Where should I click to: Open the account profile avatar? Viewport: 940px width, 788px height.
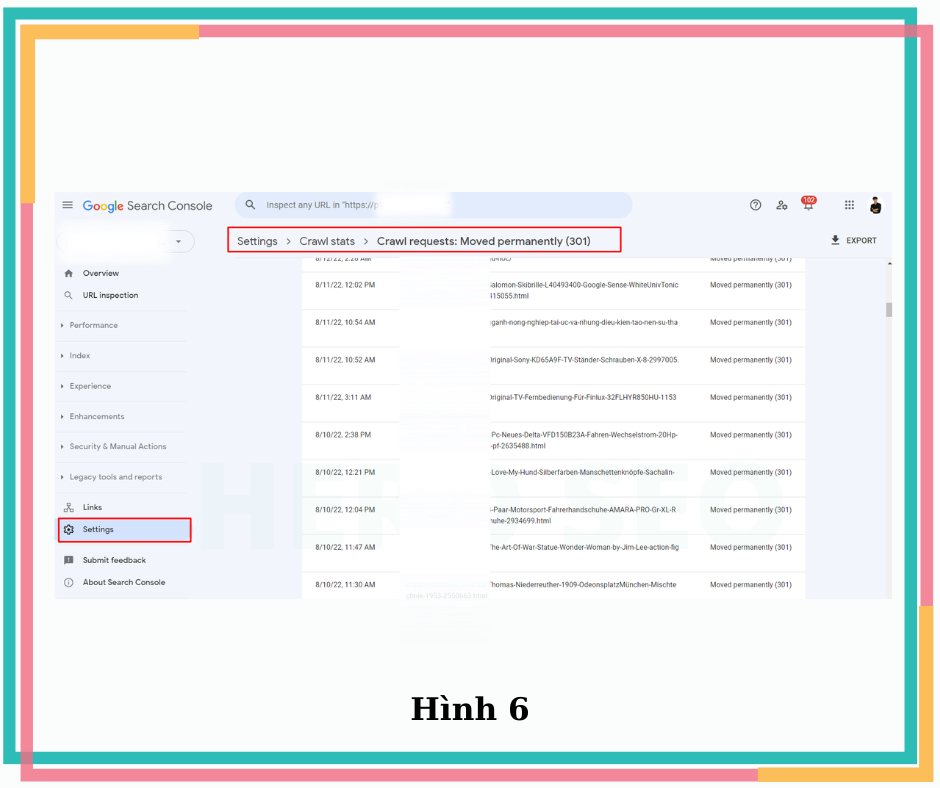click(x=875, y=205)
